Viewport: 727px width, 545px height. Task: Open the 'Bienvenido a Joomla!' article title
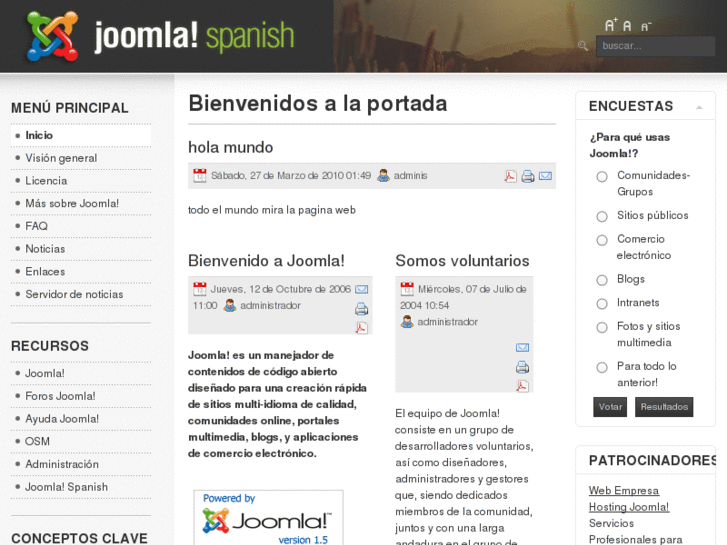[x=266, y=261]
